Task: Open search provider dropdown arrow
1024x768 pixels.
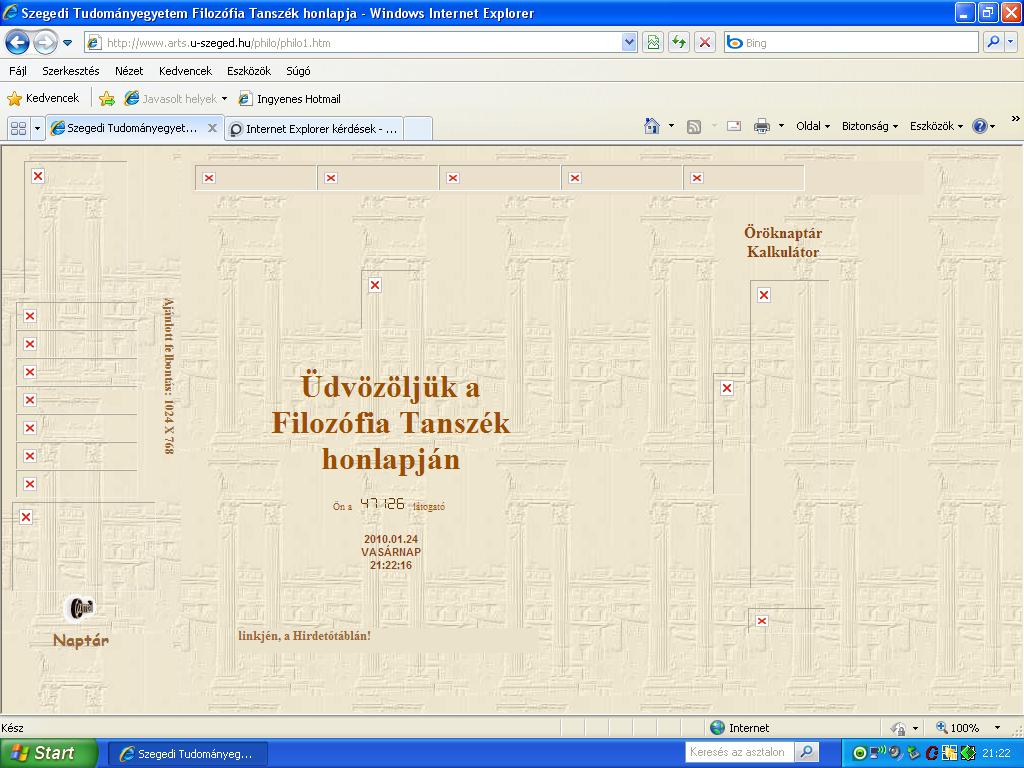Action: [1011, 43]
